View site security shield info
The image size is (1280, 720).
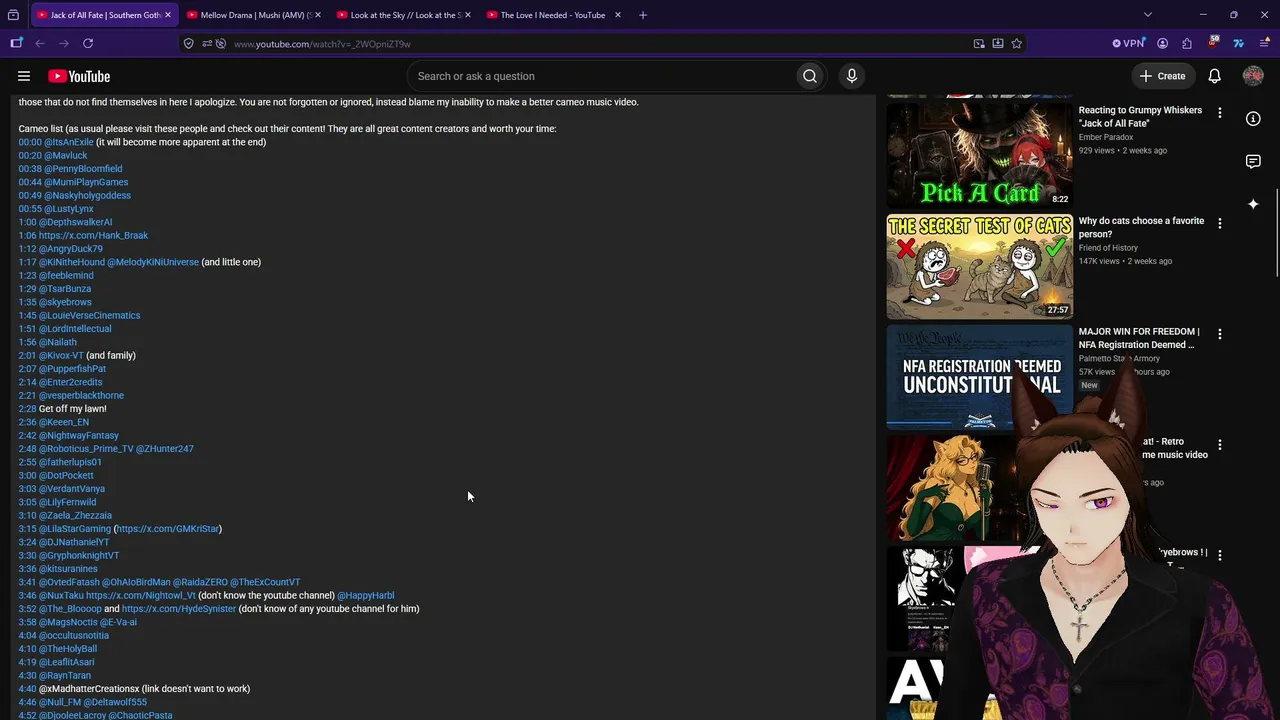(188, 43)
